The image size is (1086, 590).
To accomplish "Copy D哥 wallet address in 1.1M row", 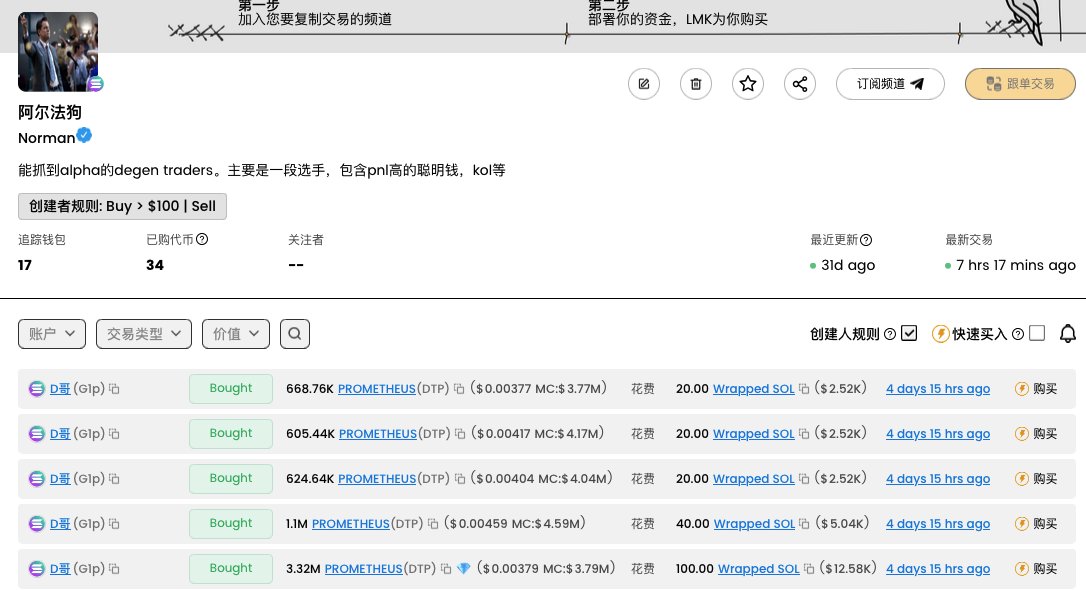I will pyautogui.click(x=114, y=524).
